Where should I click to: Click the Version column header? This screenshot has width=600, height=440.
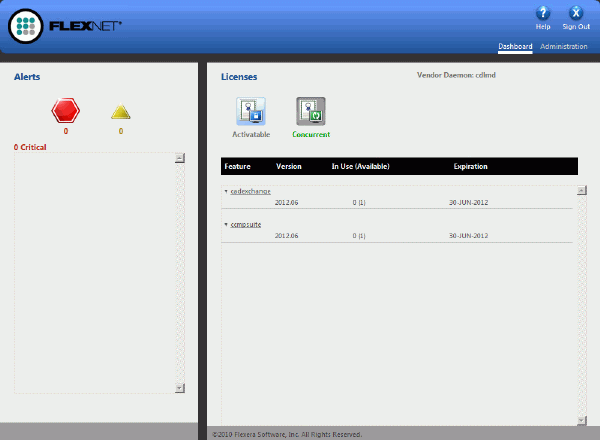tap(289, 166)
